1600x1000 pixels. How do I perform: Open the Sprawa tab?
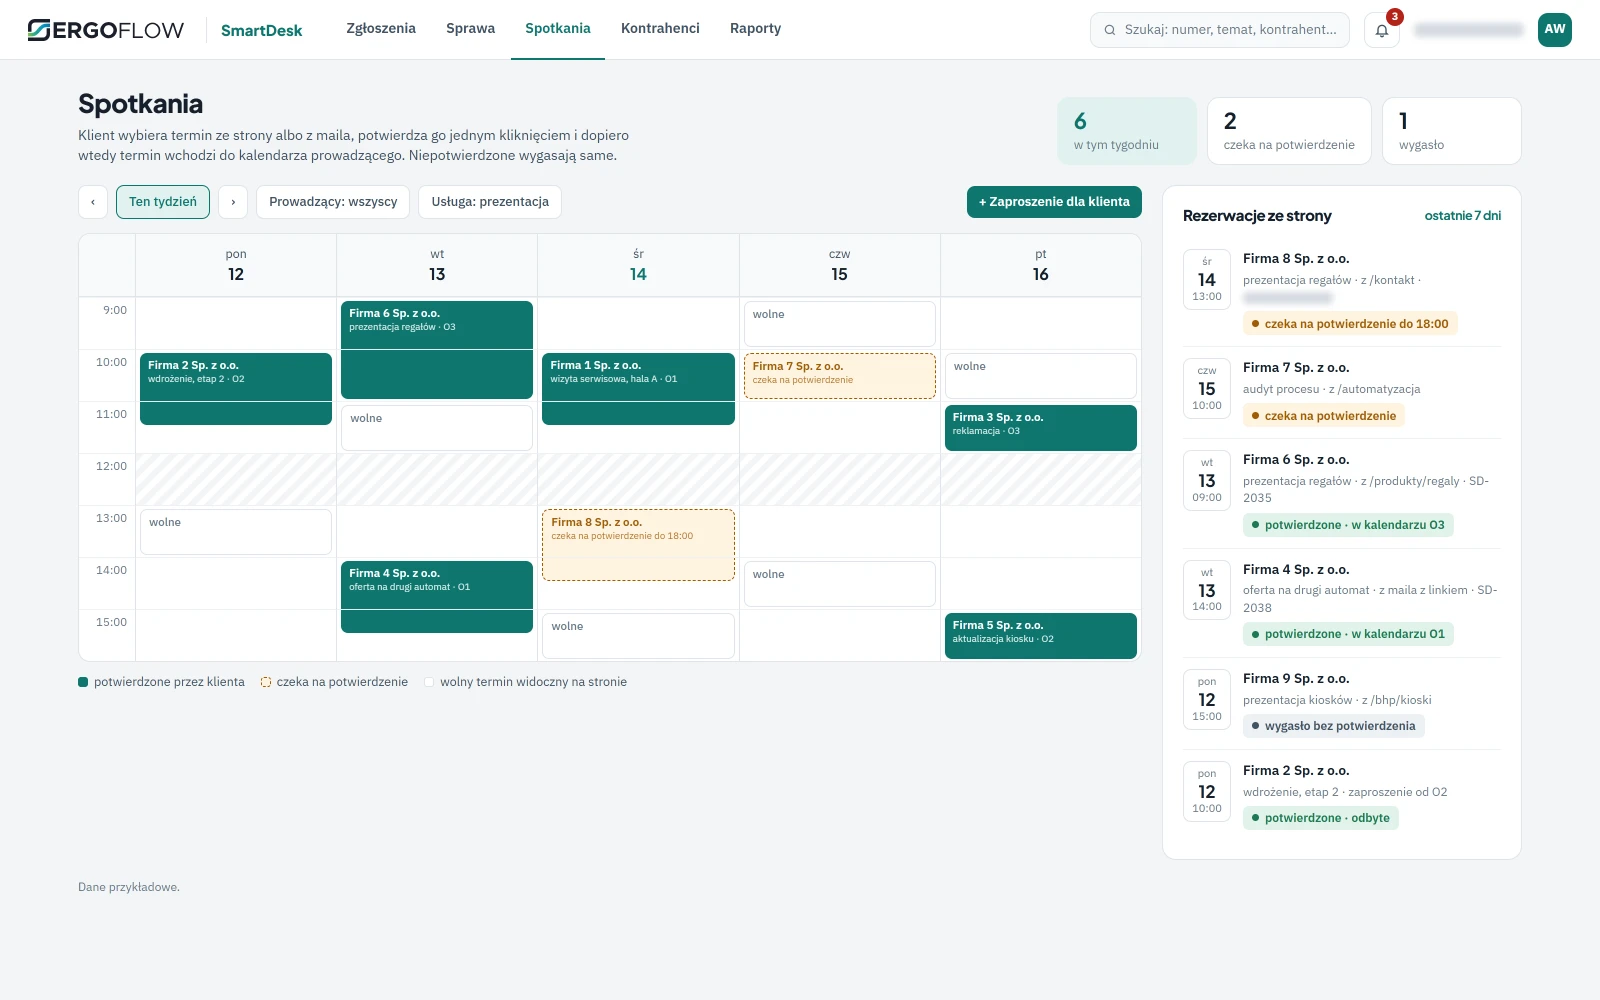click(470, 29)
